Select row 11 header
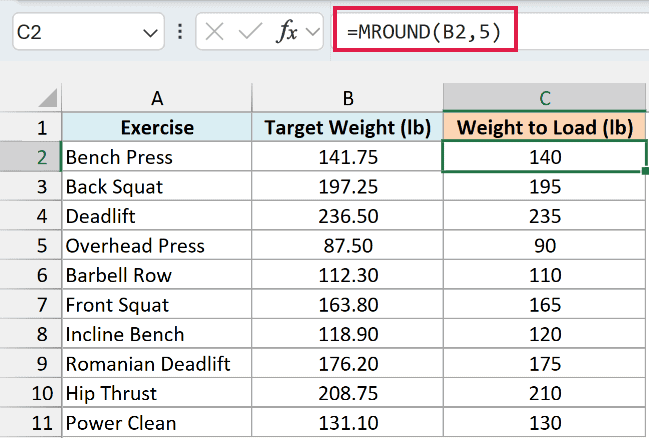The height and width of the screenshot is (438, 649). (31, 423)
